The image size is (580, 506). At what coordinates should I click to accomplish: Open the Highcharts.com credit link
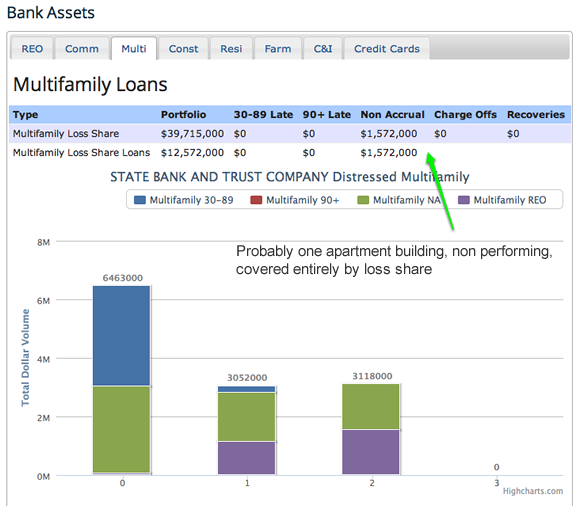tap(533, 491)
